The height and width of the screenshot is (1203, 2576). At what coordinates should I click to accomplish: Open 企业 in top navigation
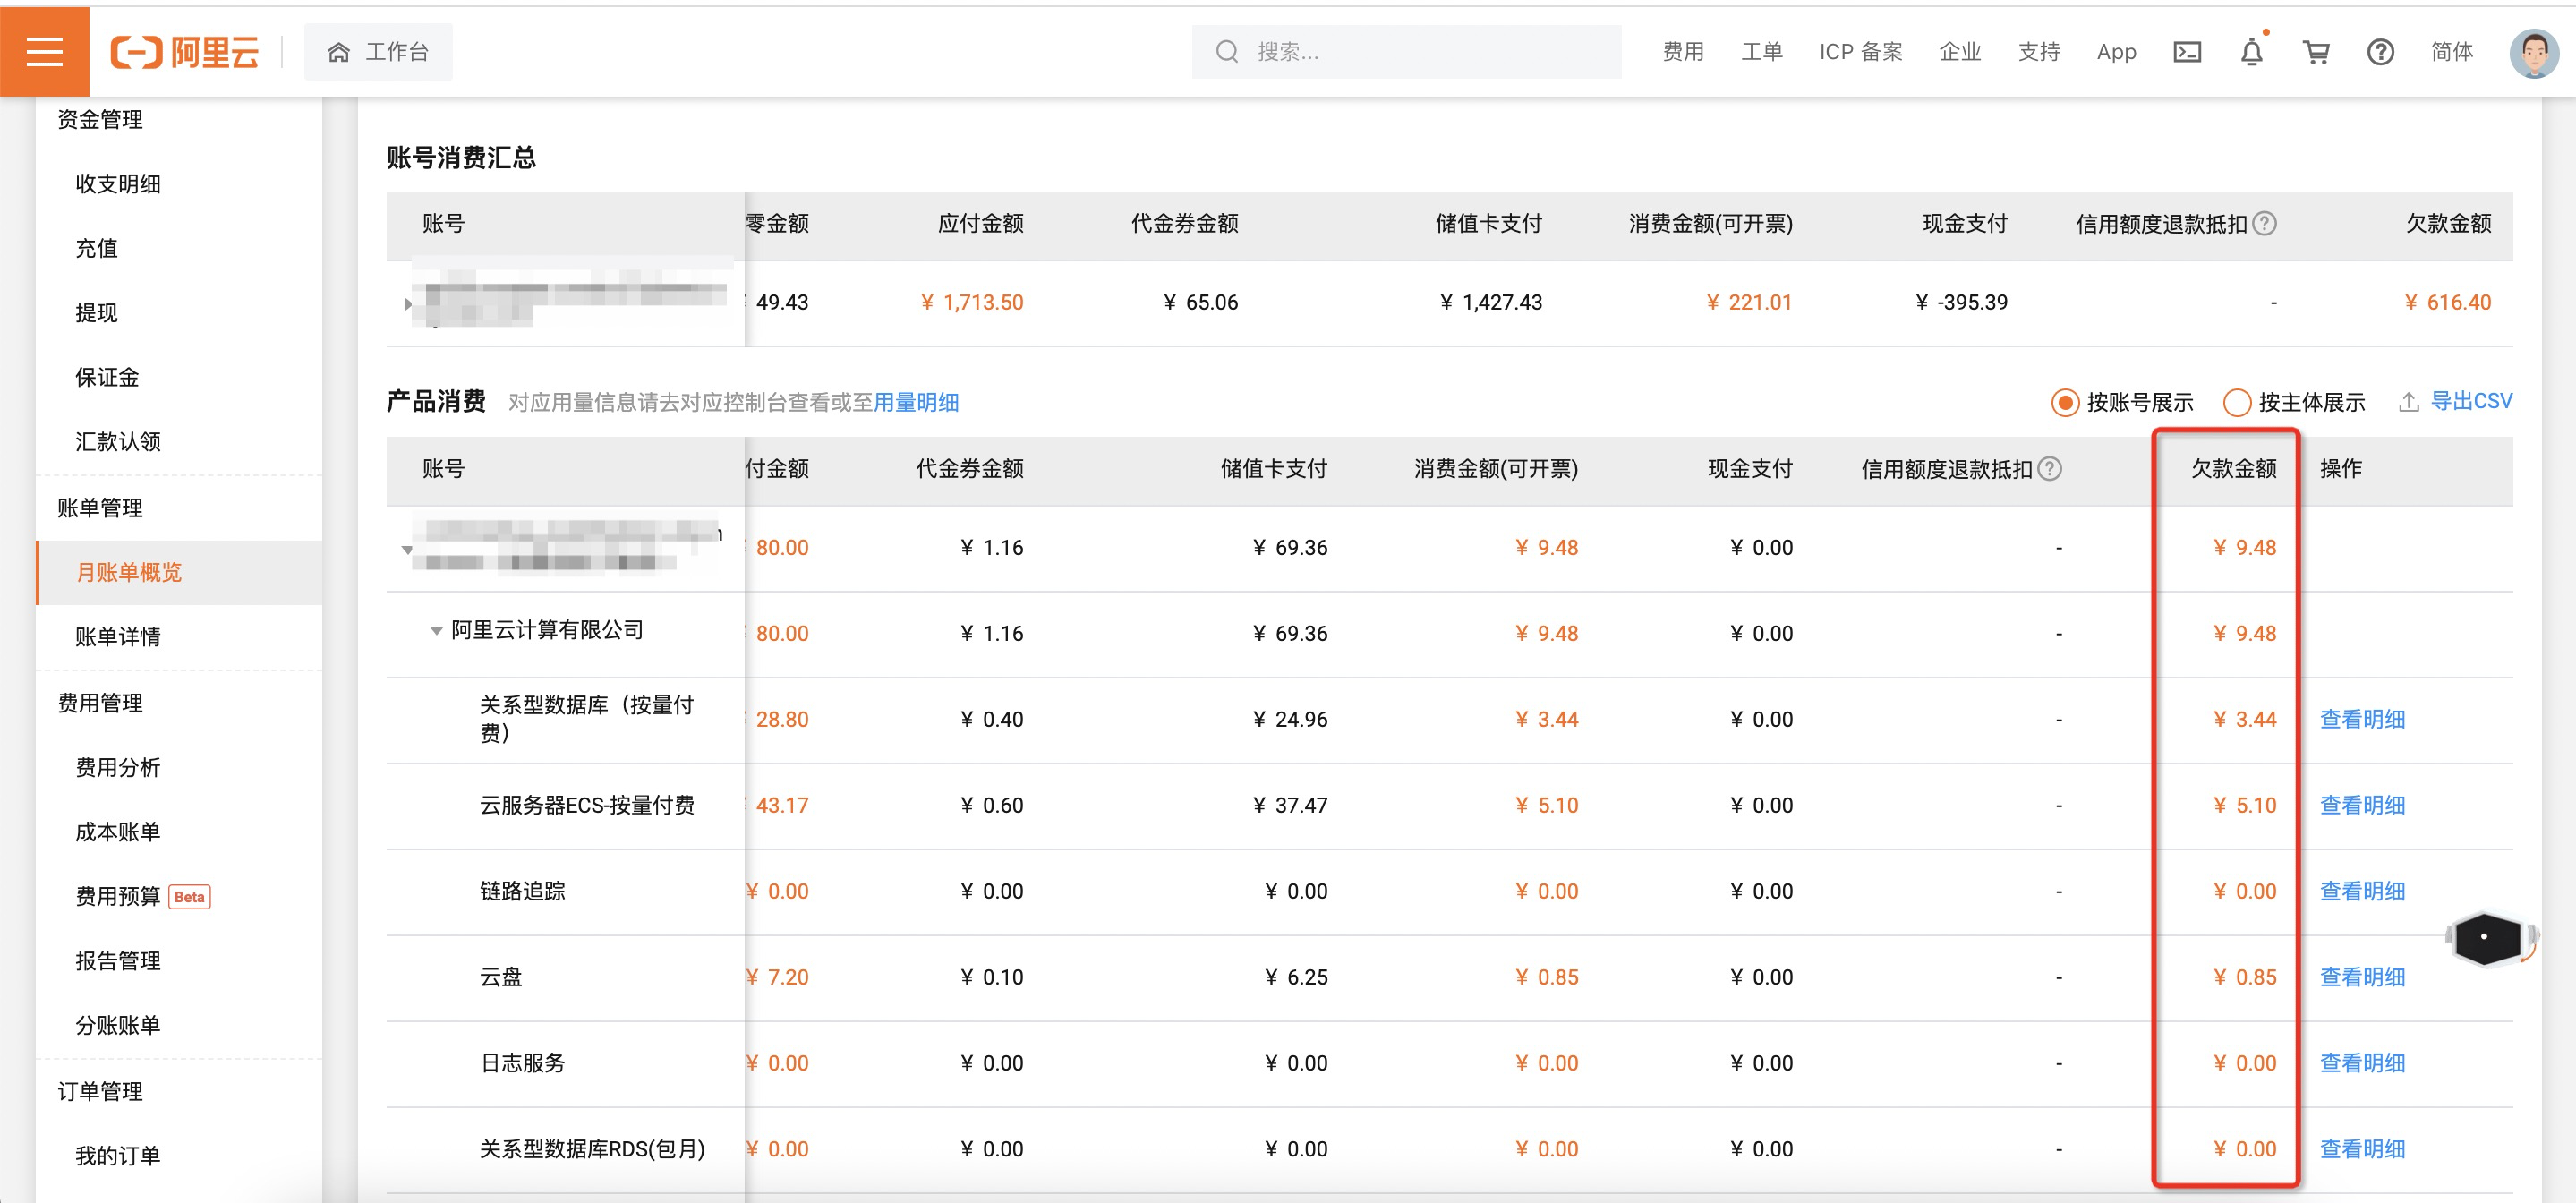pyautogui.click(x=1960, y=52)
